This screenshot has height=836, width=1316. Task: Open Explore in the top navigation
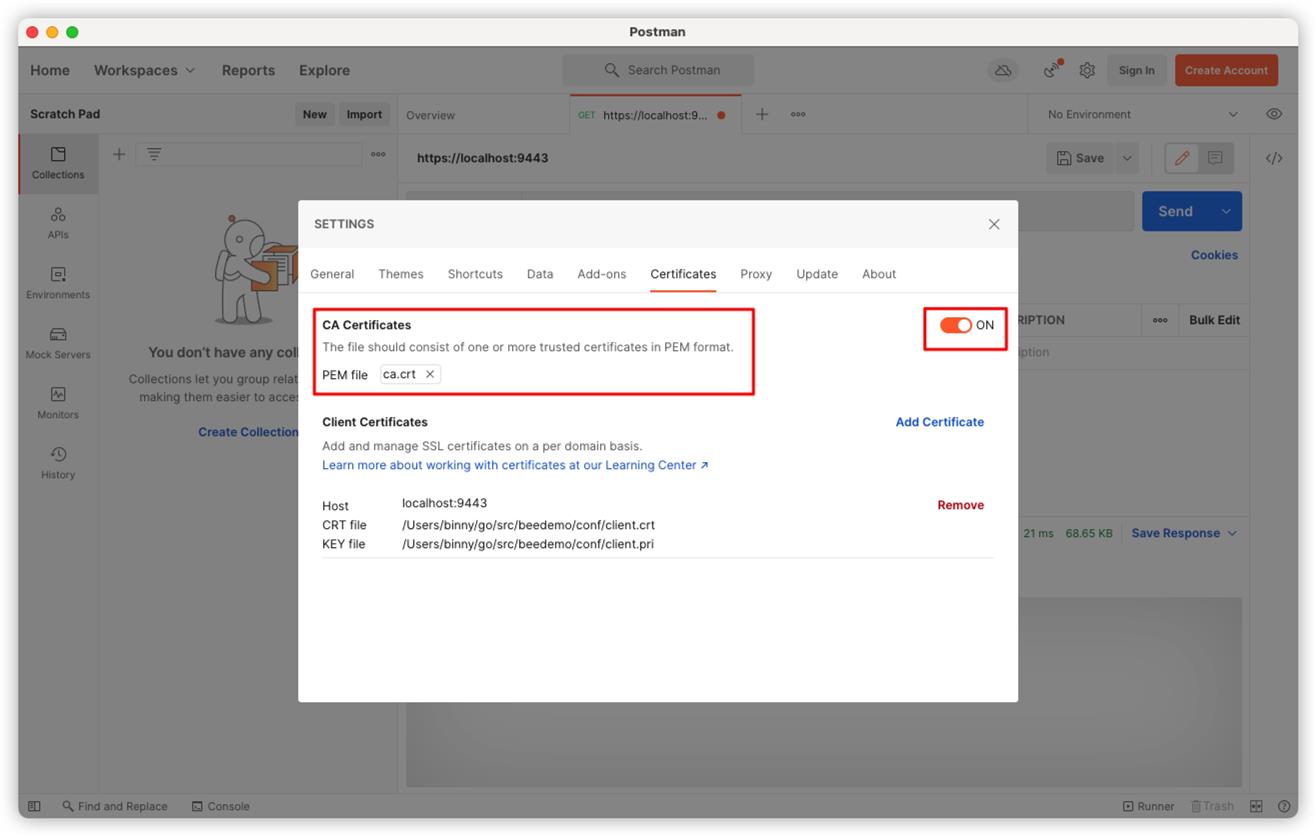324,70
